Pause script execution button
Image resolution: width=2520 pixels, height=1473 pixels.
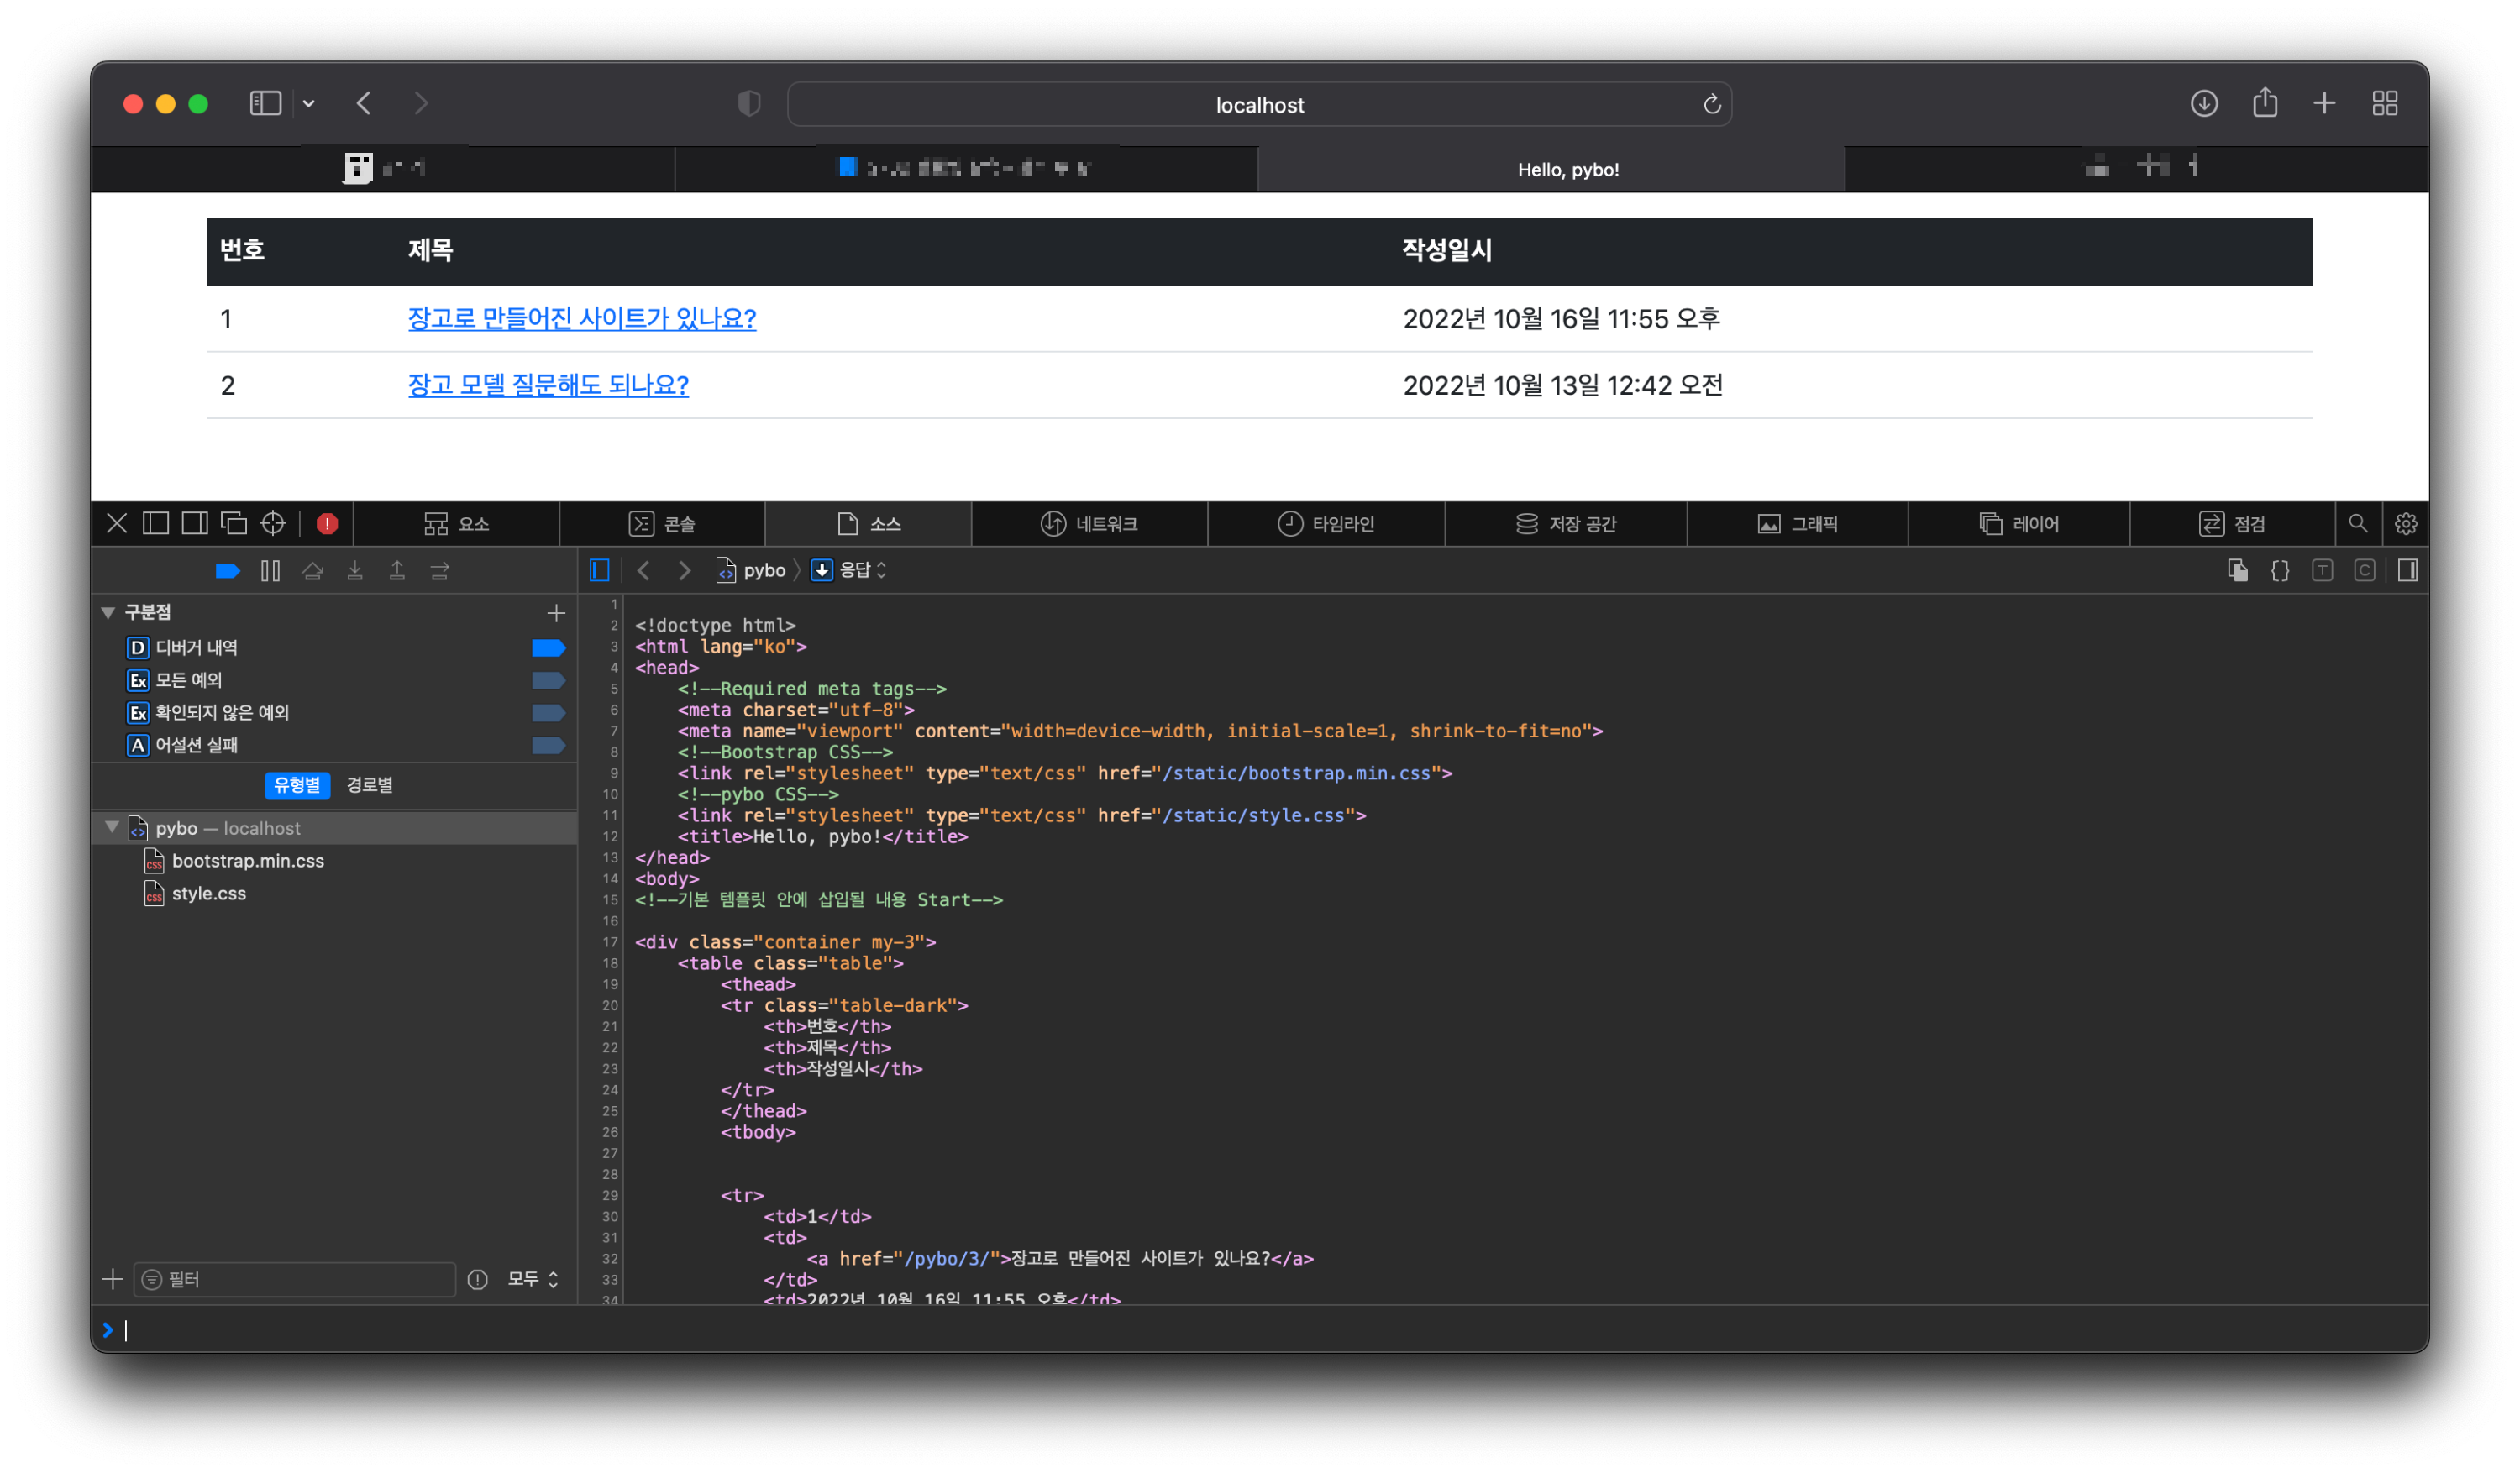[x=270, y=570]
